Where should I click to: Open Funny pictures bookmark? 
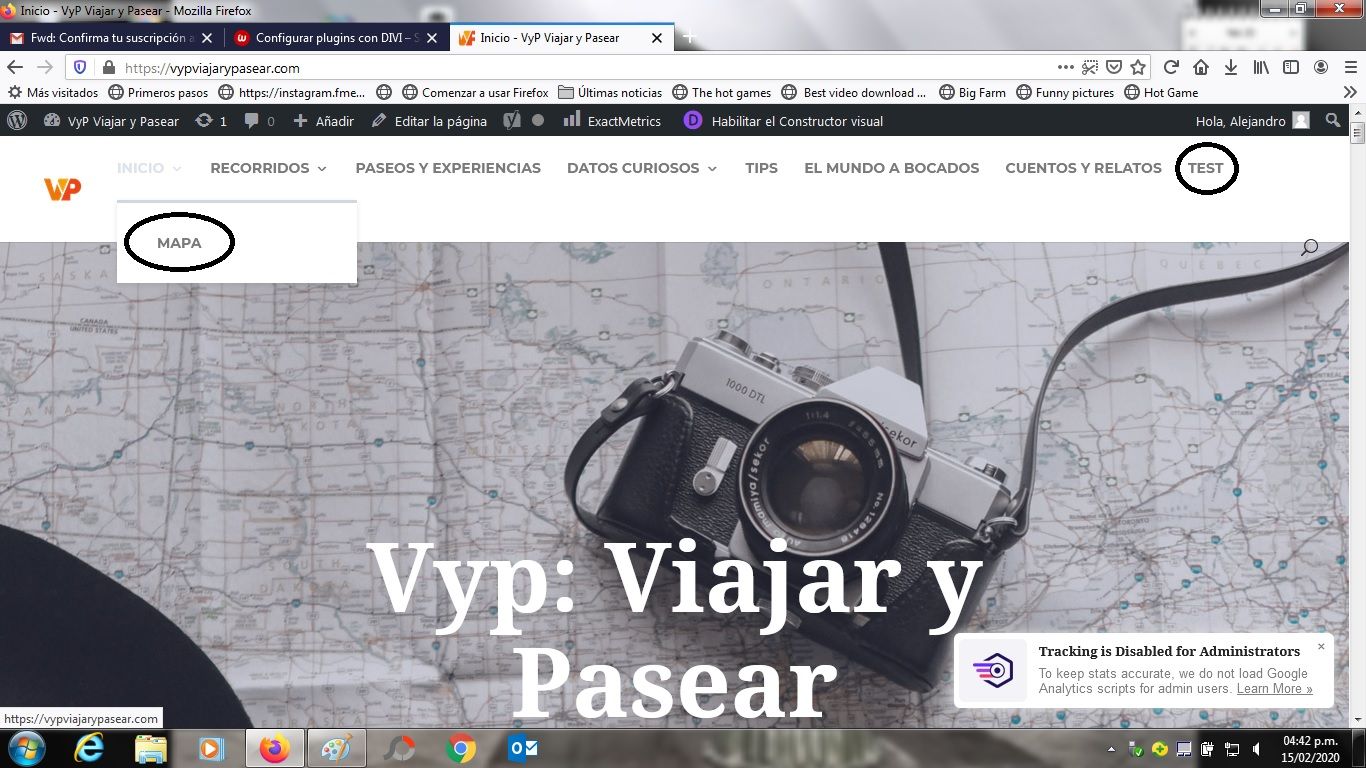[x=1065, y=92]
